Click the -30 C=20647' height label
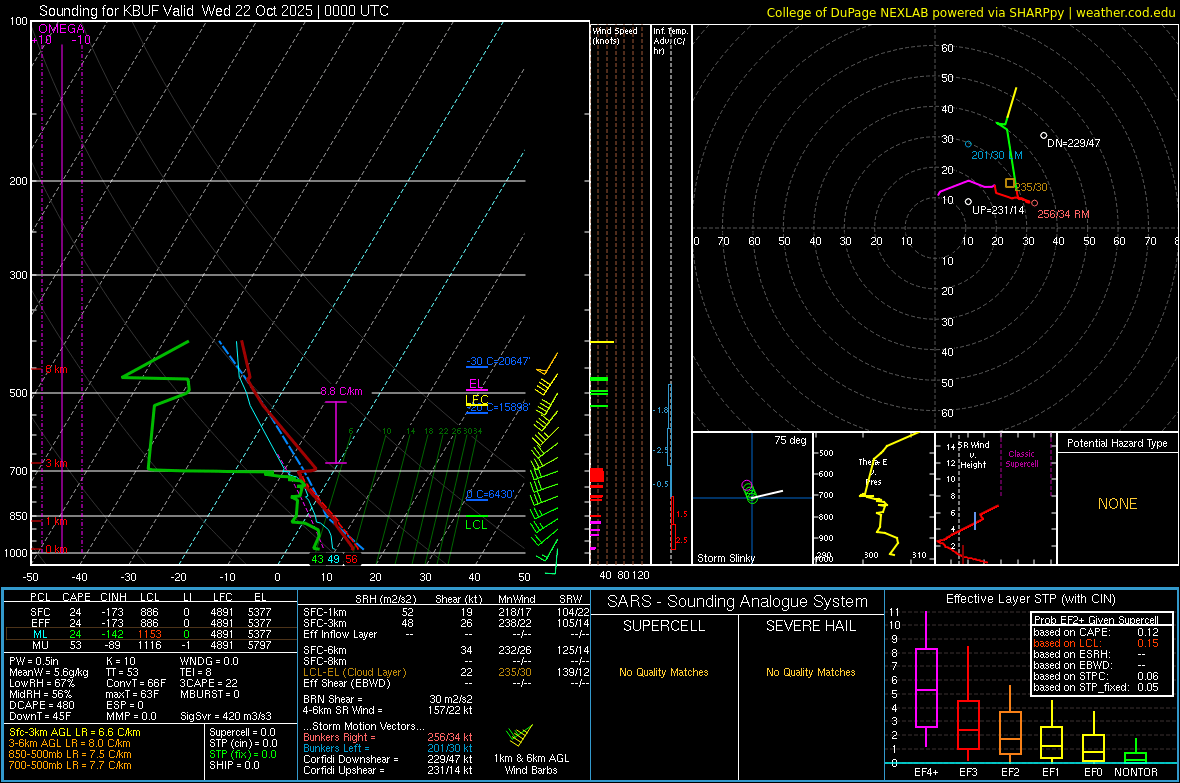Screen dimensions: 1180x783 (x=497, y=361)
